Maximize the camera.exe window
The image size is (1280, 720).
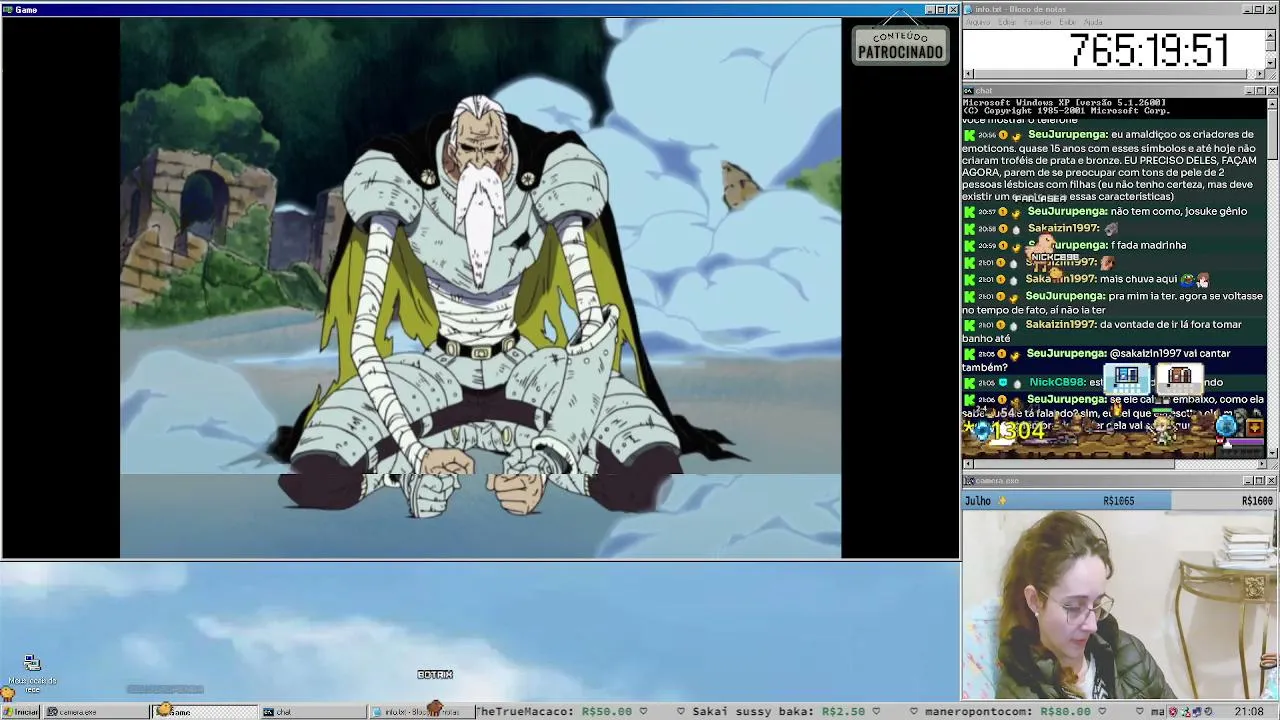[1260, 481]
